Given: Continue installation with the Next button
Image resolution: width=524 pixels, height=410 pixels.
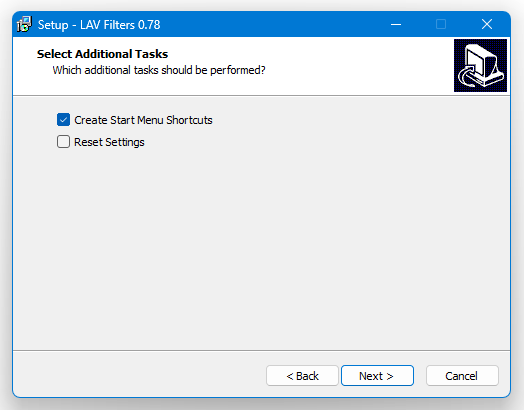Looking at the screenshot, I should point(377,376).
